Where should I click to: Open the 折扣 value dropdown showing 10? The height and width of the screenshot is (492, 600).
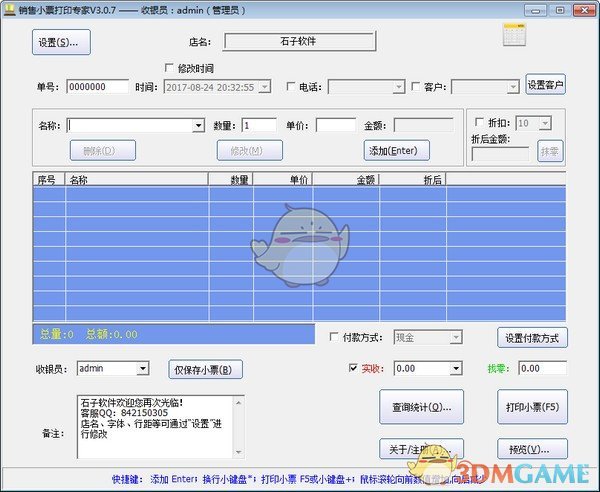(545, 123)
